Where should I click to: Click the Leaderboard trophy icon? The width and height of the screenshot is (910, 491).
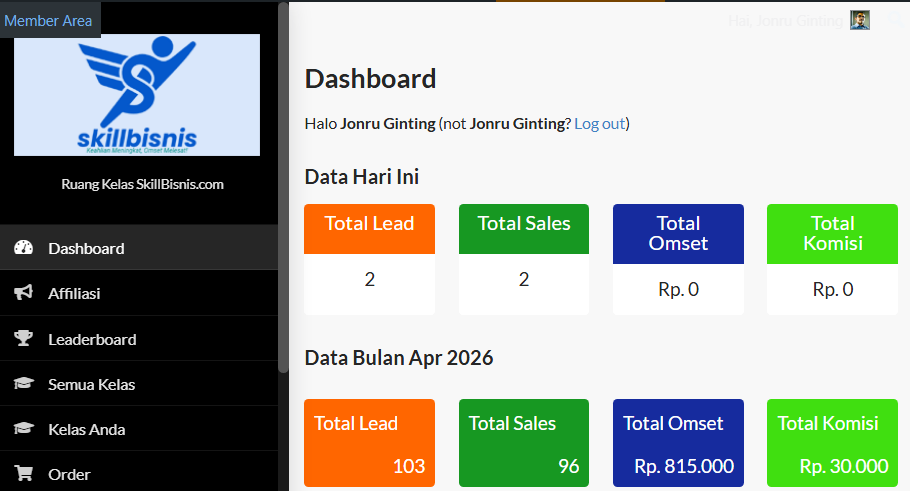point(24,339)
